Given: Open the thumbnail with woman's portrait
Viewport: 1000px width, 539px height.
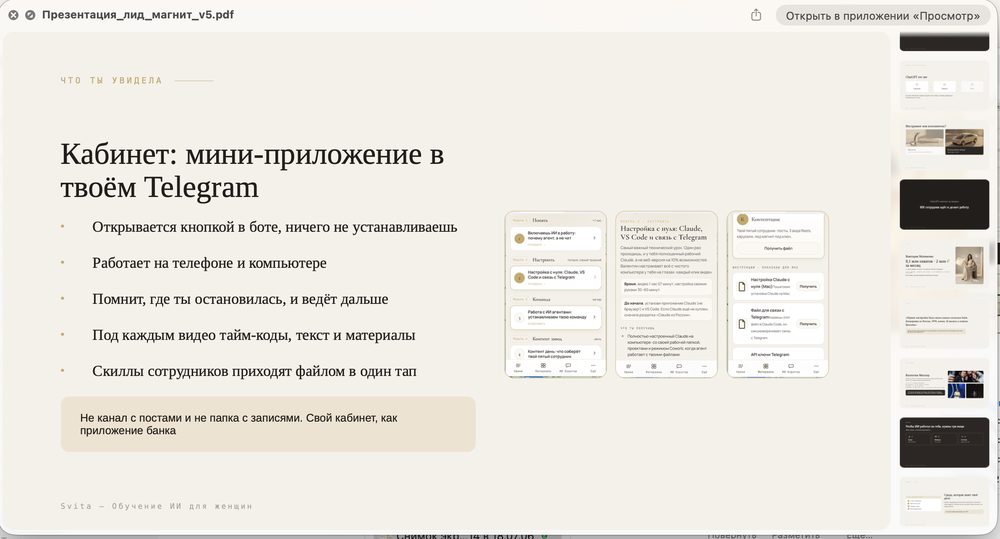Looking at the screenshot, I should click(x=945, y=264).
